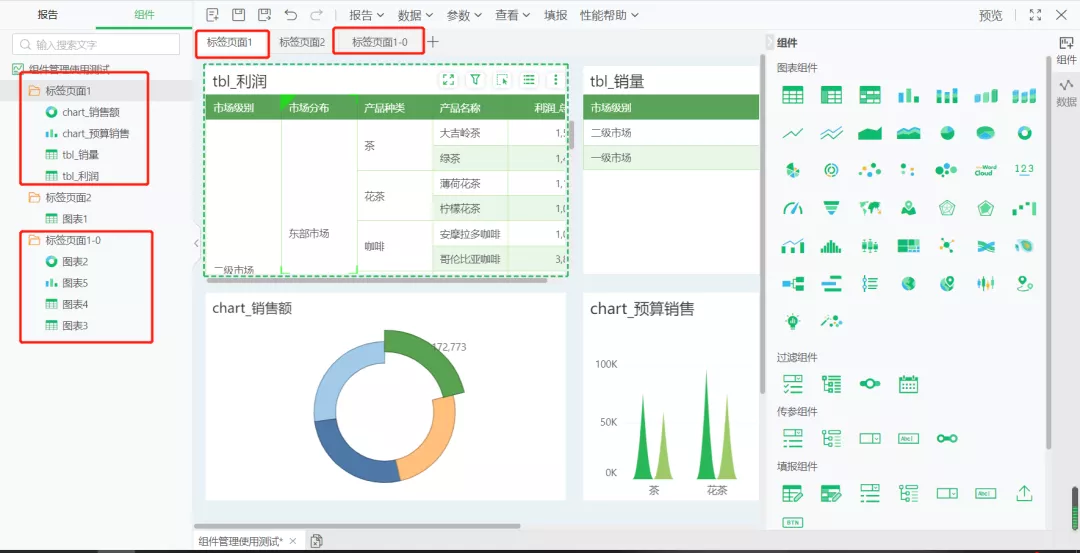Click the save-as icon in toolbar
Screen dimensions: 1080x553
click(264, 14)
